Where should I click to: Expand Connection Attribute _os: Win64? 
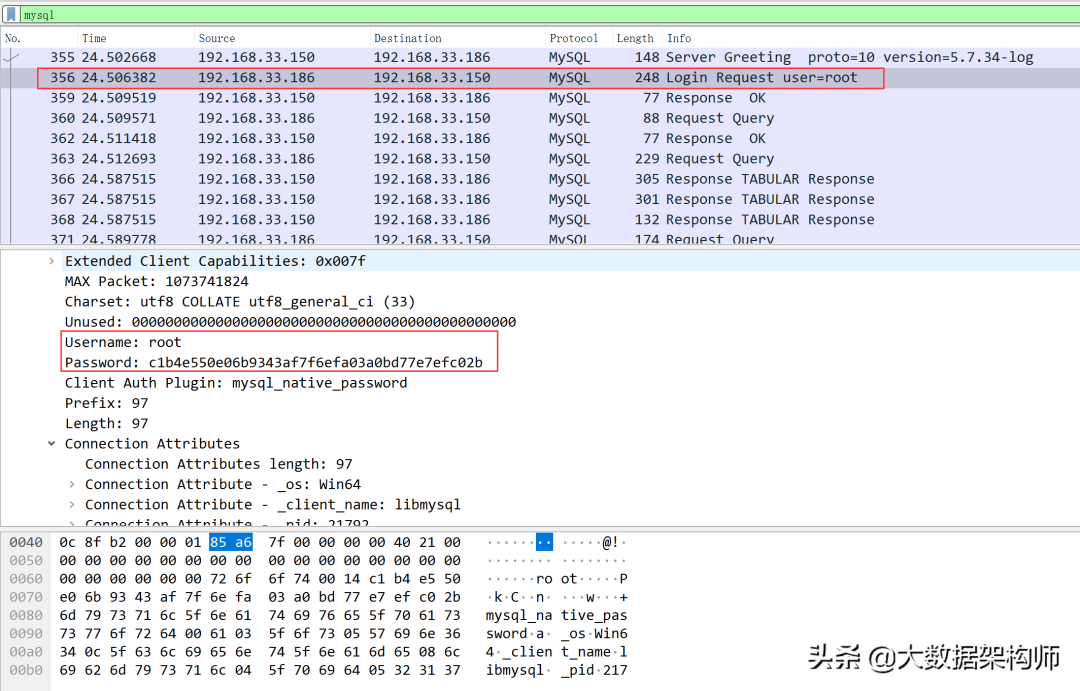(x=72, y=484)
